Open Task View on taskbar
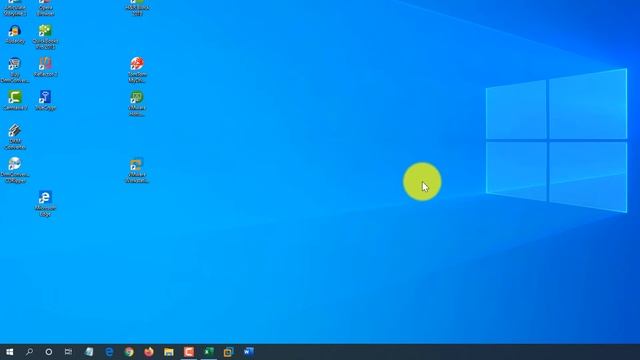 click(x=68, y=351)
